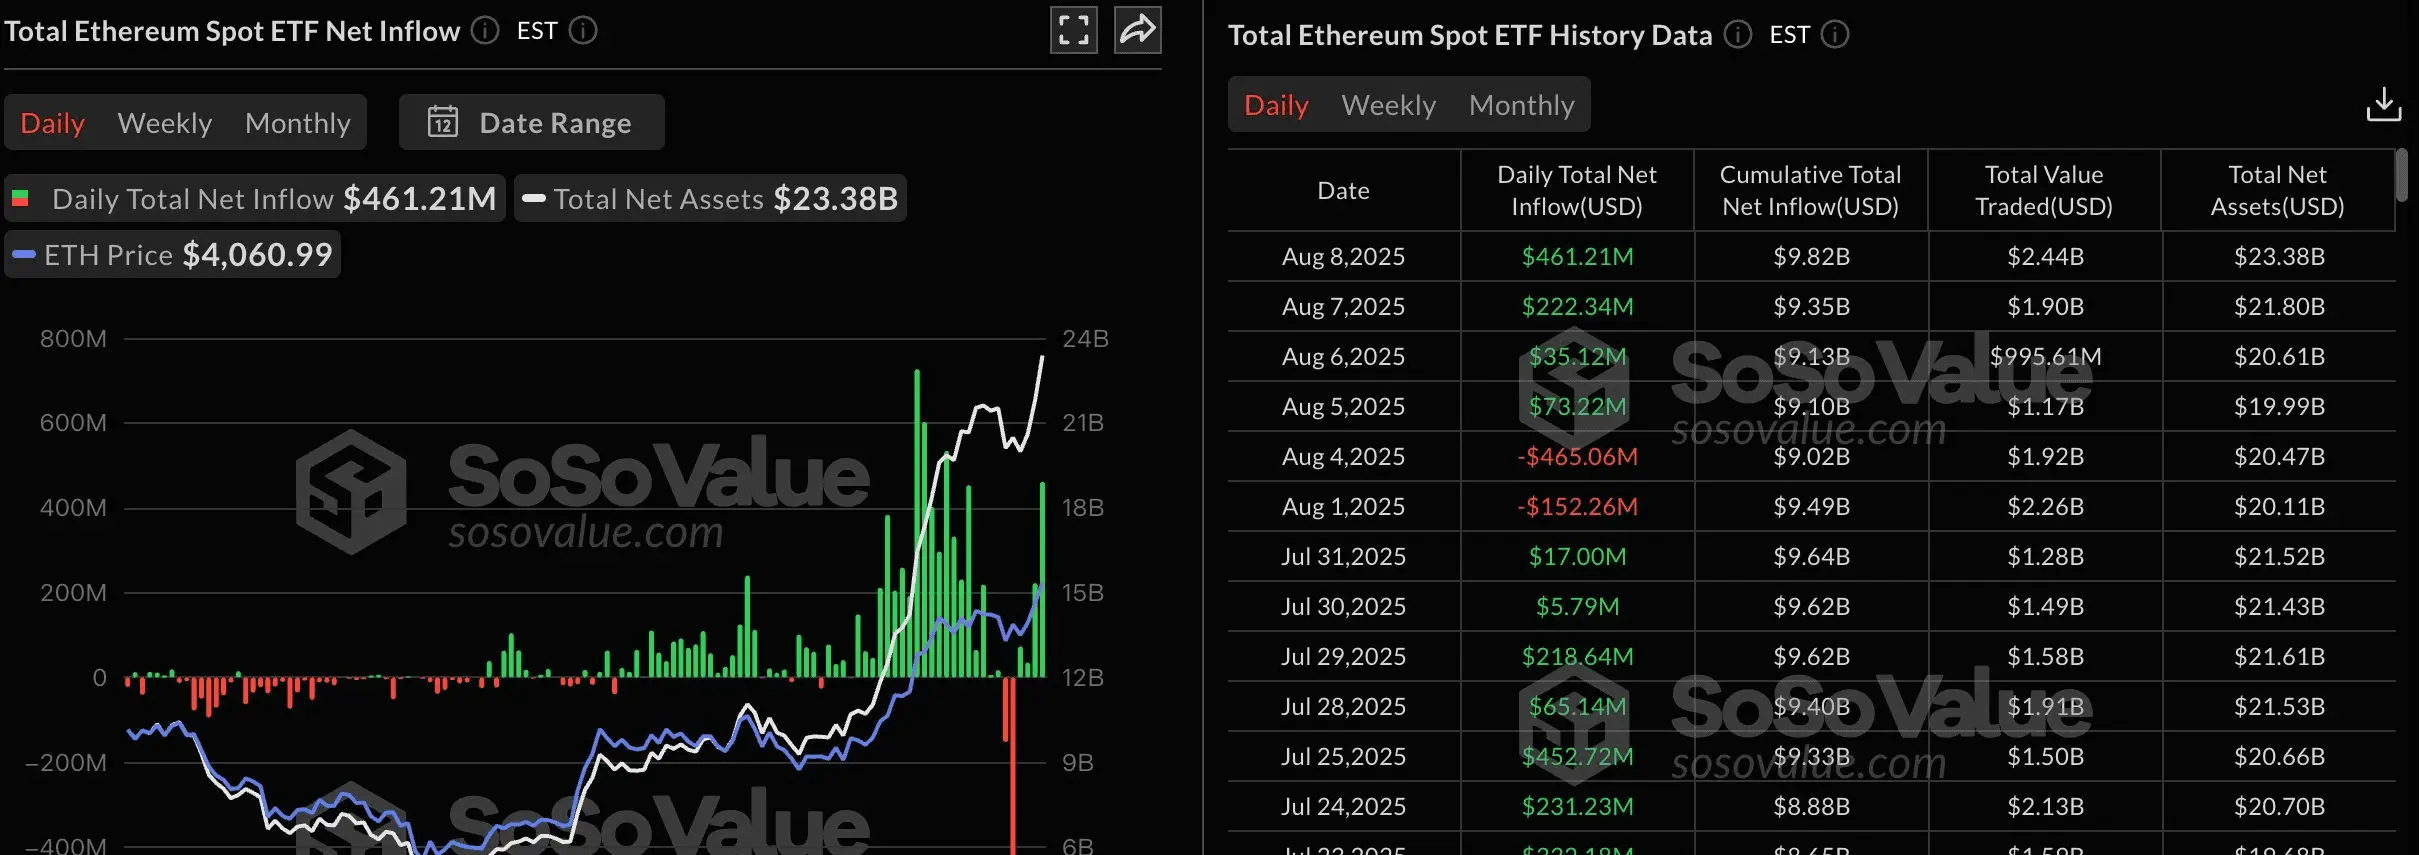Toggle Total Net Assets legend series

pyautogui.click(x=710, y=198)
